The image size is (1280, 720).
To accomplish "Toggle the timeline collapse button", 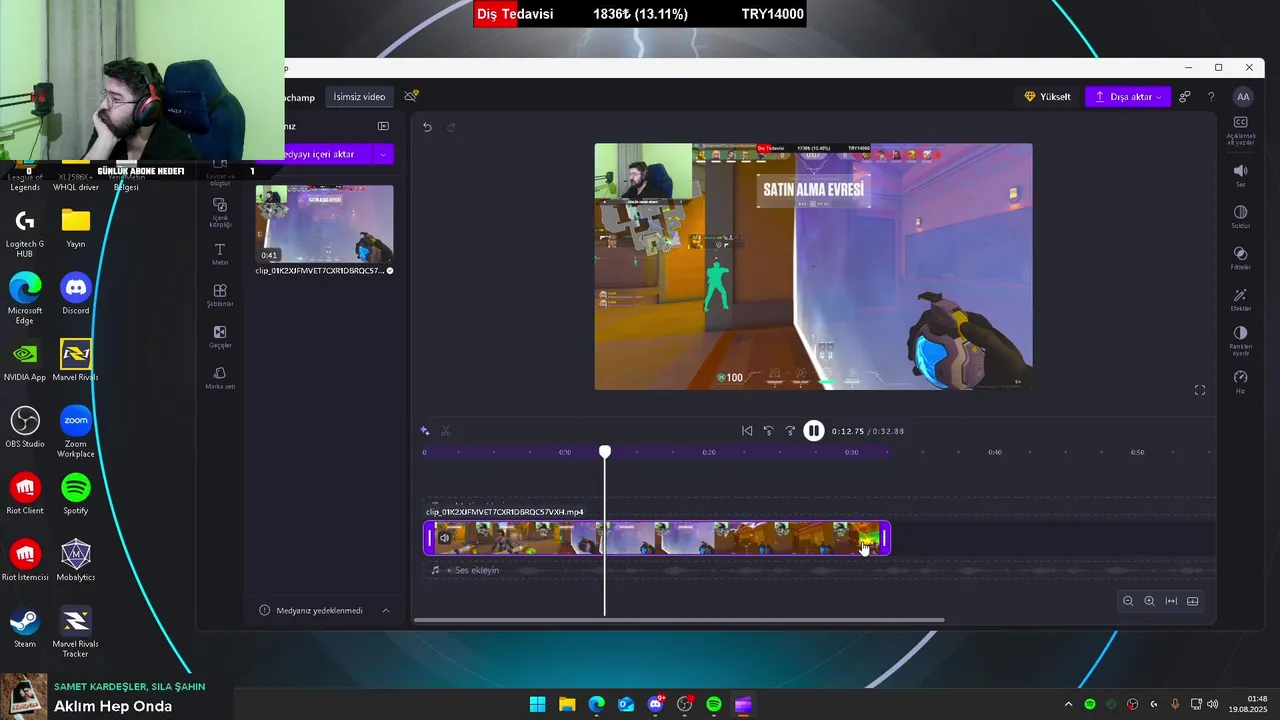I will tap(1192, 601).
